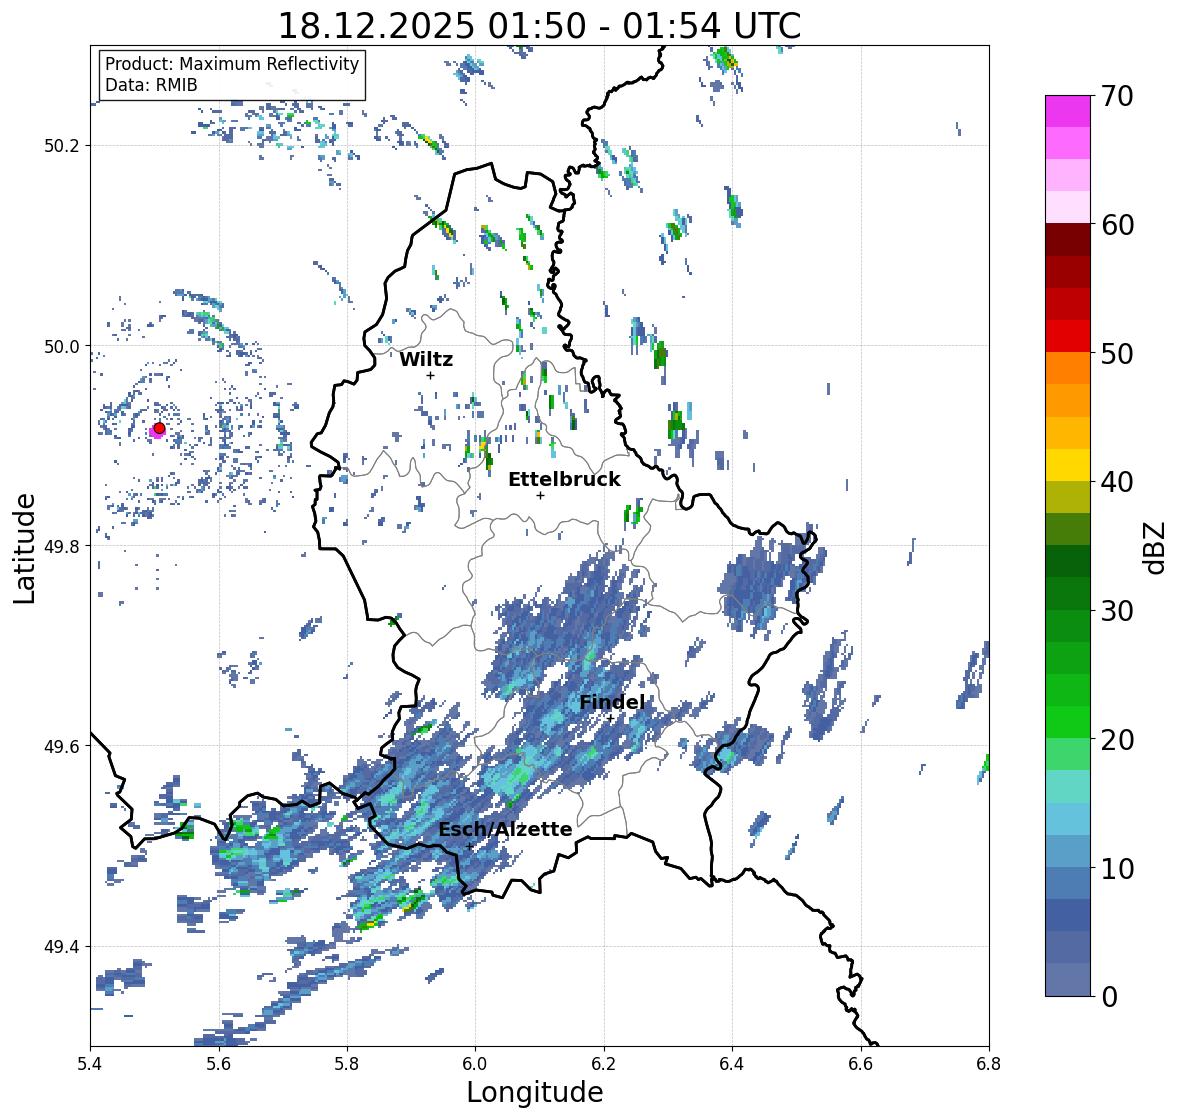Click the 60 tick on the colorbar
The width and height of the screenshot is (1179, 1117).
(1117, 225)
